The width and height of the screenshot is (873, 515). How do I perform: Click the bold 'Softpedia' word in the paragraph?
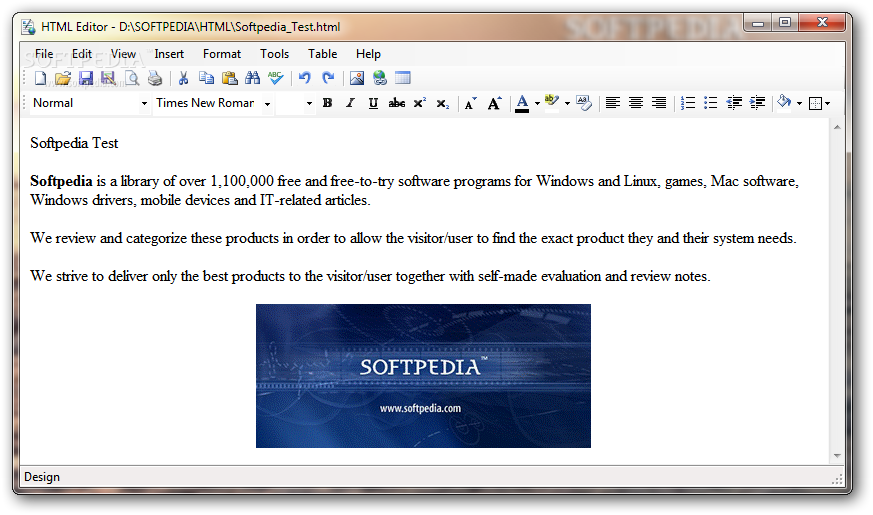coord(61,181)
